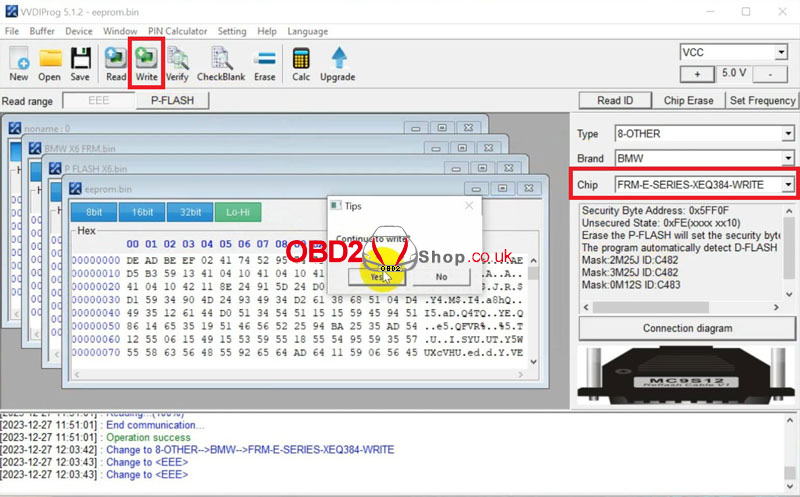Click the Chip Erase button
This screenshot has height=497, width=800.
688,101
